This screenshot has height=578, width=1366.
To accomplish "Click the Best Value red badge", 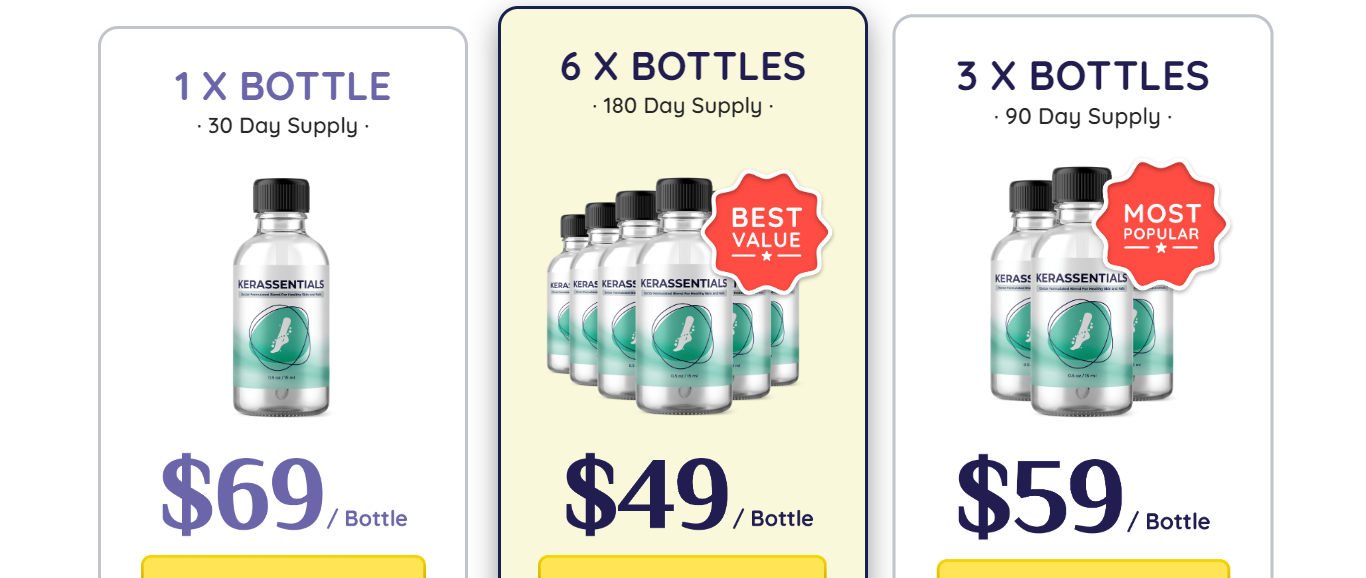I will (766, 231).
